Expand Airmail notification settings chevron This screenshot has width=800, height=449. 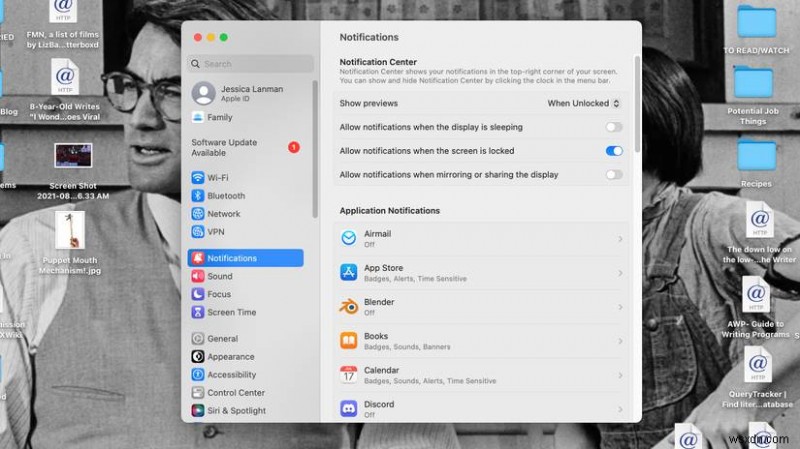pos(620,239)
